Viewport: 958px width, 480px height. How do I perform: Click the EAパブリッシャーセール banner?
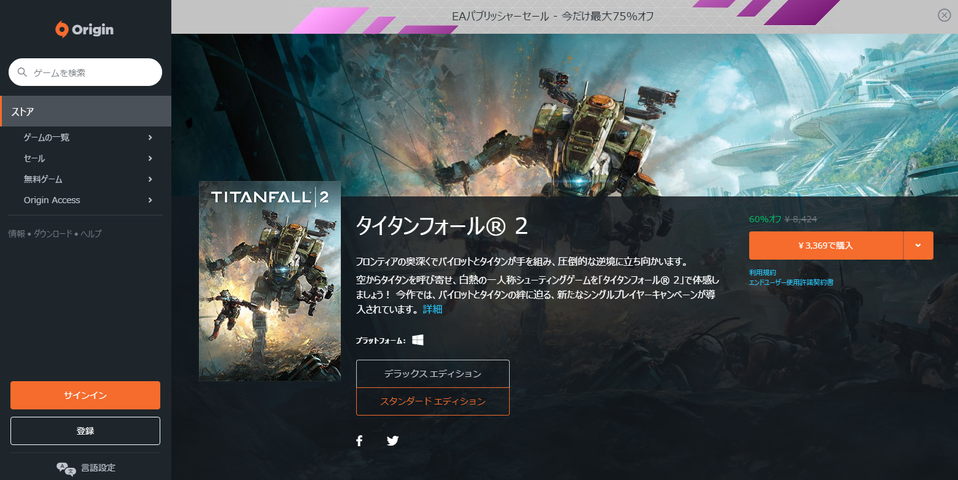tap(552, 16)
